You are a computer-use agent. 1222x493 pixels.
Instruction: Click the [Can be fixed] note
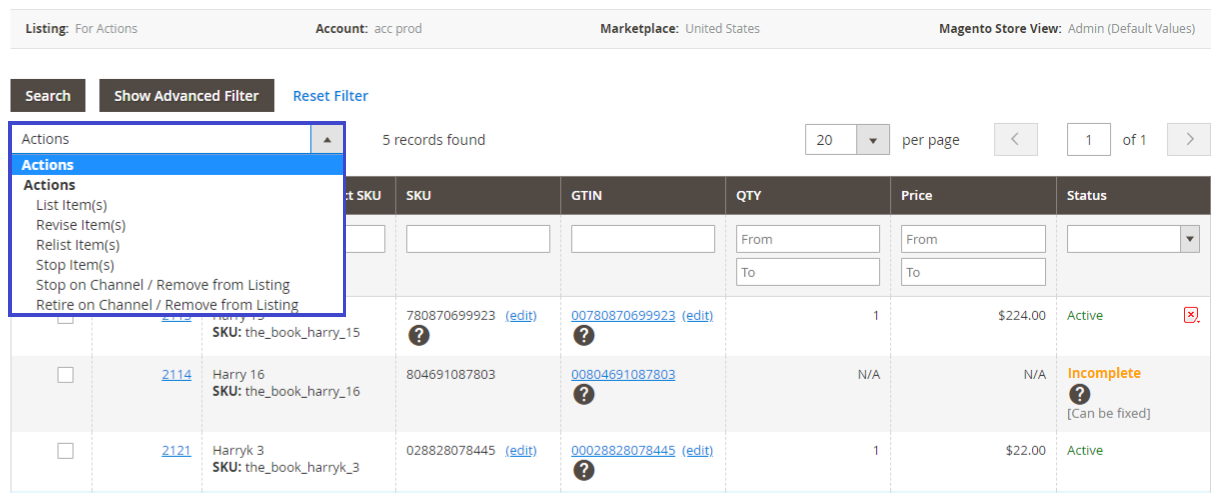click(1108, 413)
